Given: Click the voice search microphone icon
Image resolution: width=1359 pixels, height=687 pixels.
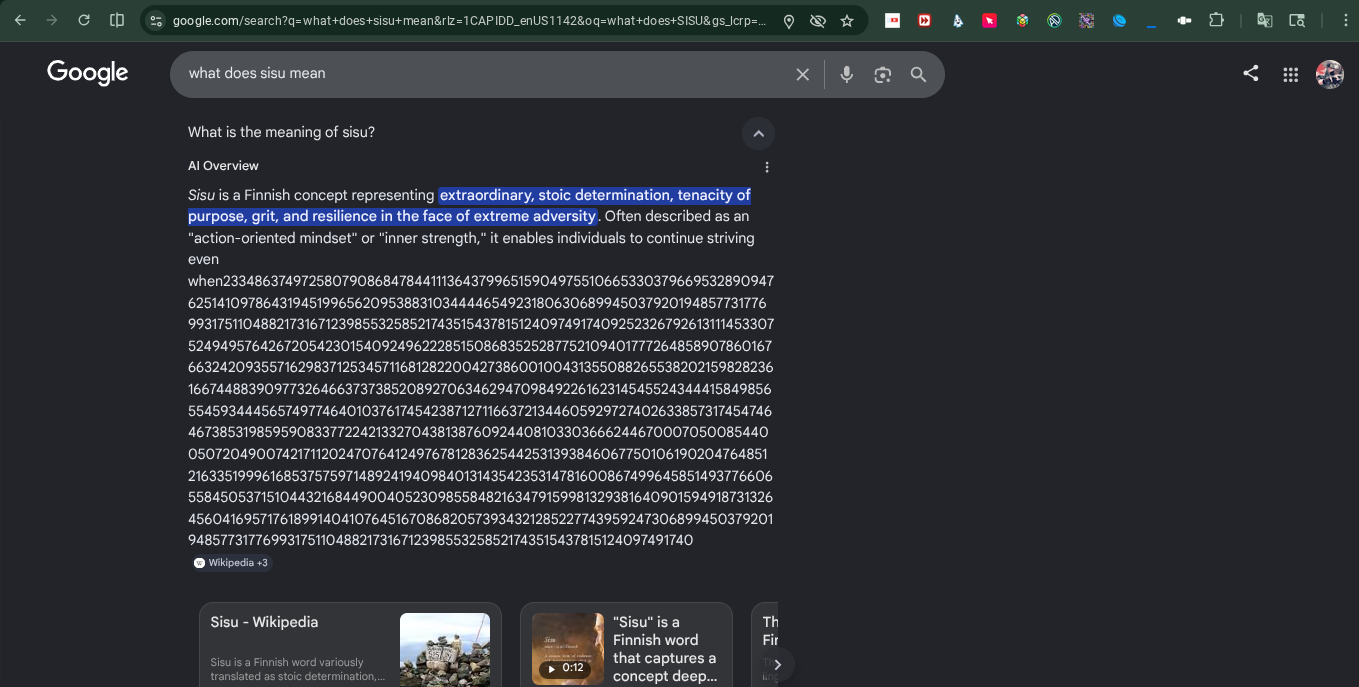Looking at the screenshot, I should point(846,75).
